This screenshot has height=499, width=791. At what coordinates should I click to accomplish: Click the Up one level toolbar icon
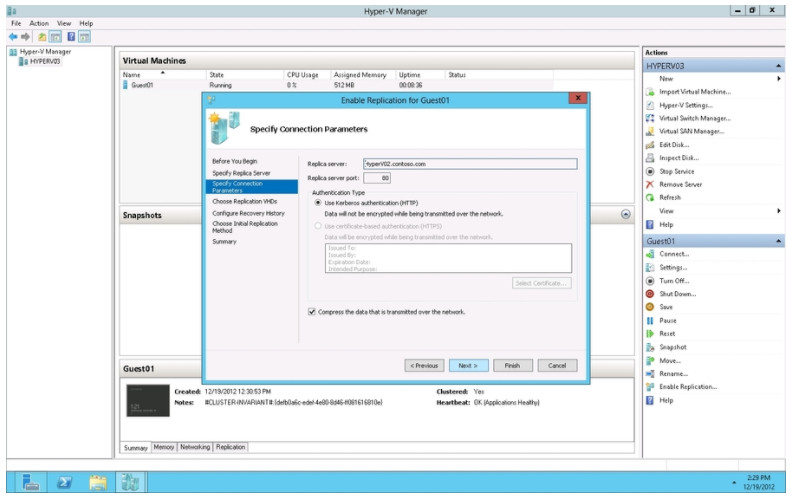[x=42, y=37]
